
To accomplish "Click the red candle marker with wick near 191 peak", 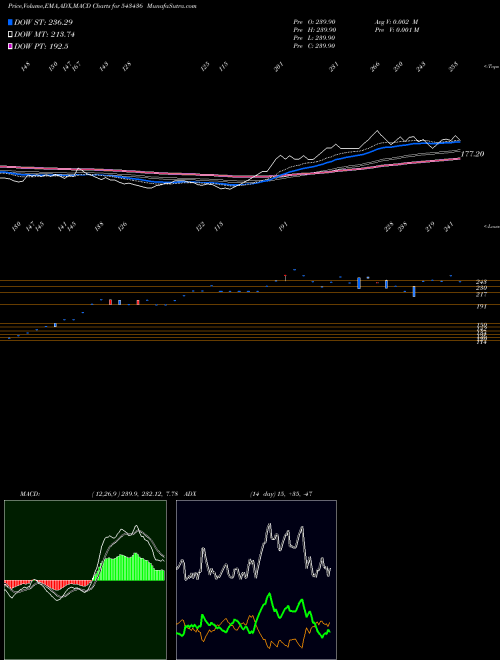I will tap(285, 278).
